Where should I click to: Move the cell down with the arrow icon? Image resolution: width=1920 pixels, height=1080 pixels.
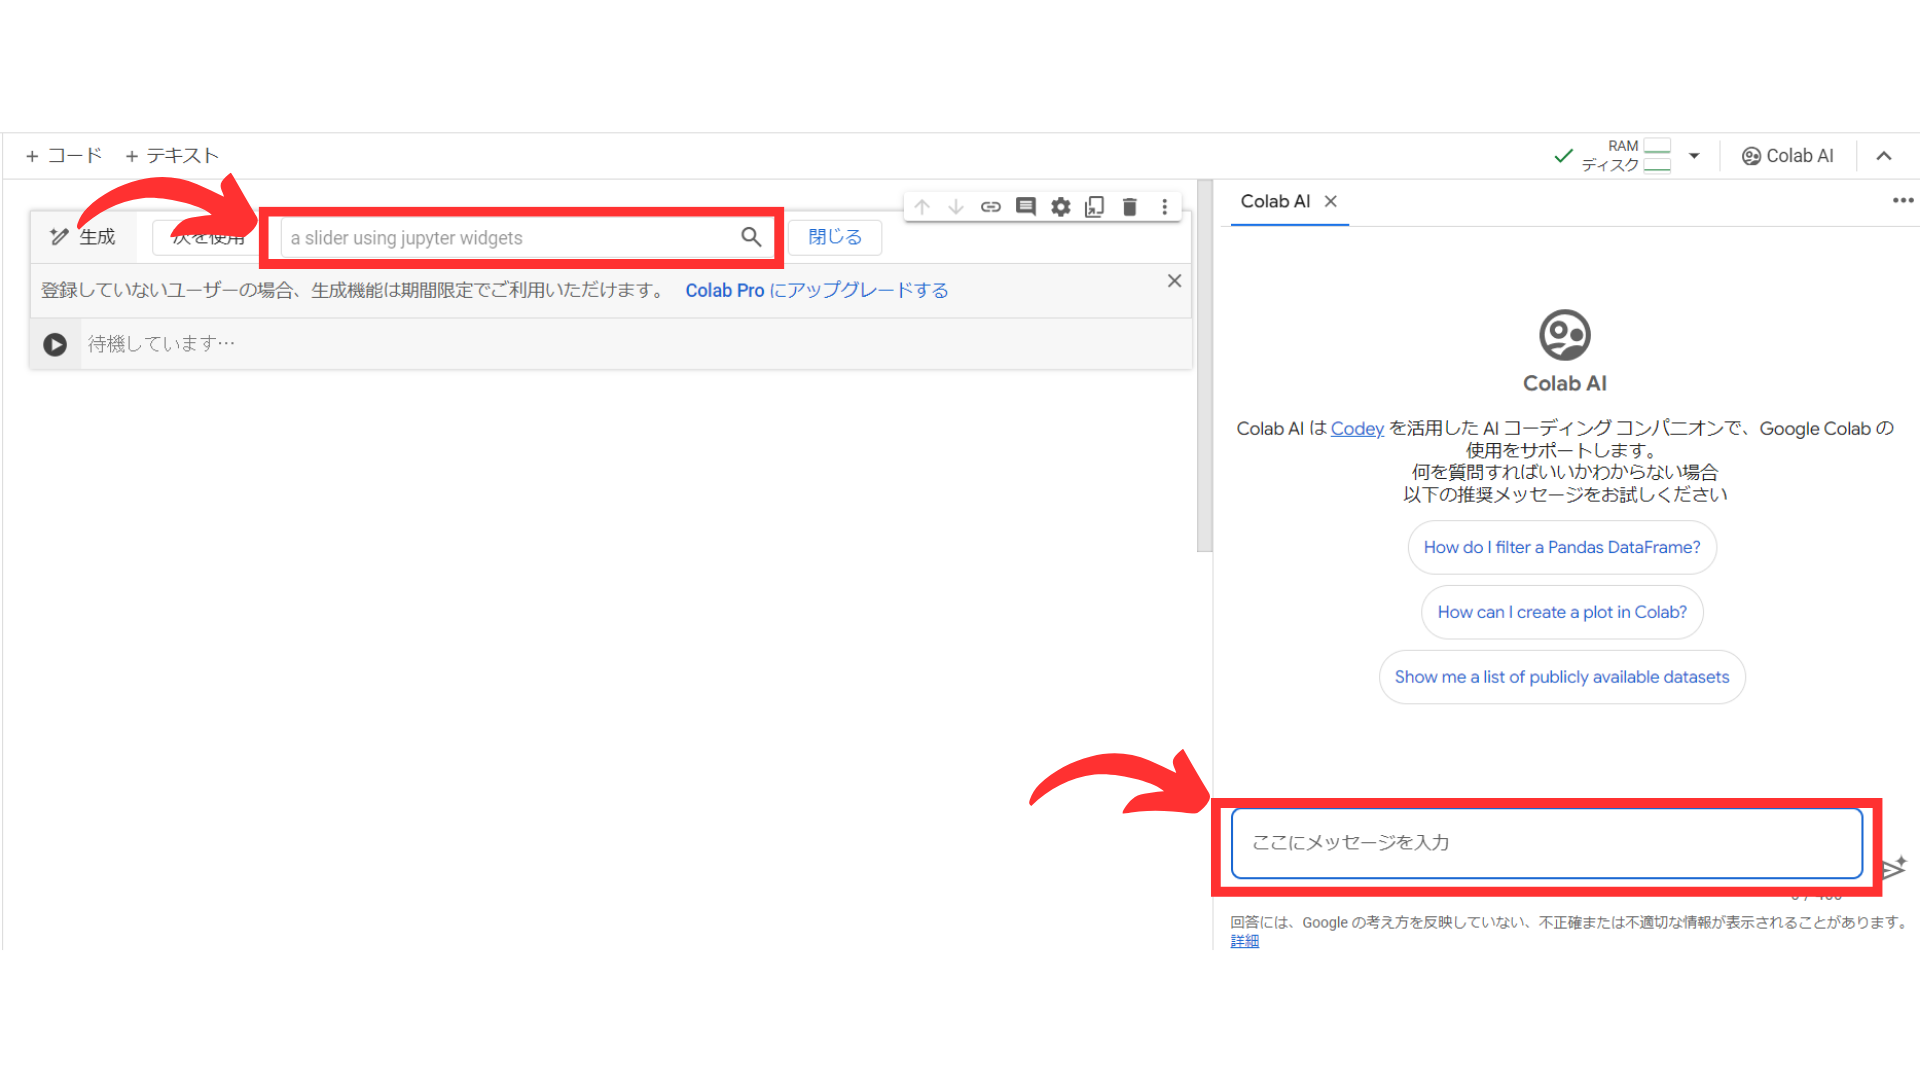(956, 207)
